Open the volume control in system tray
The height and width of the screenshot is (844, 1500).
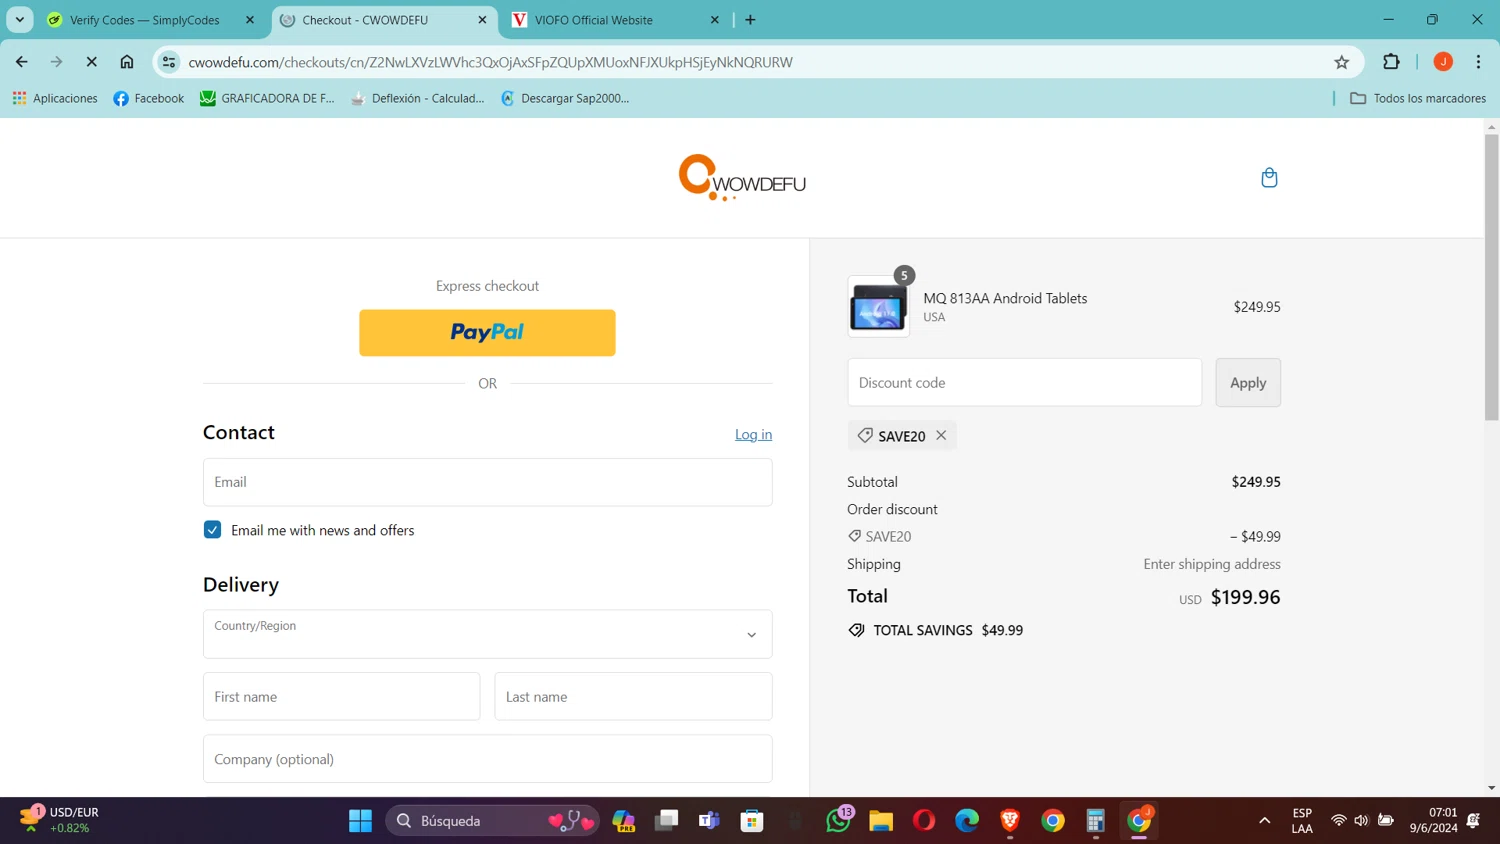pyautogui.click(x=1361, y=821)
